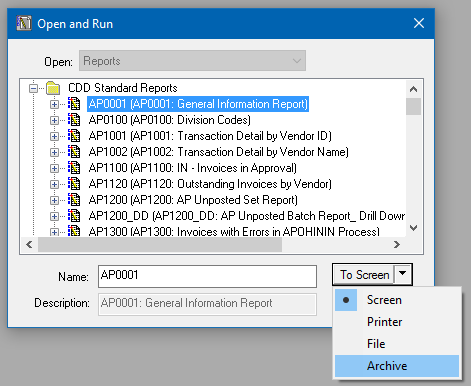
Task: Select the CDD Standard Reports folder label
Action: coord(123,88)
